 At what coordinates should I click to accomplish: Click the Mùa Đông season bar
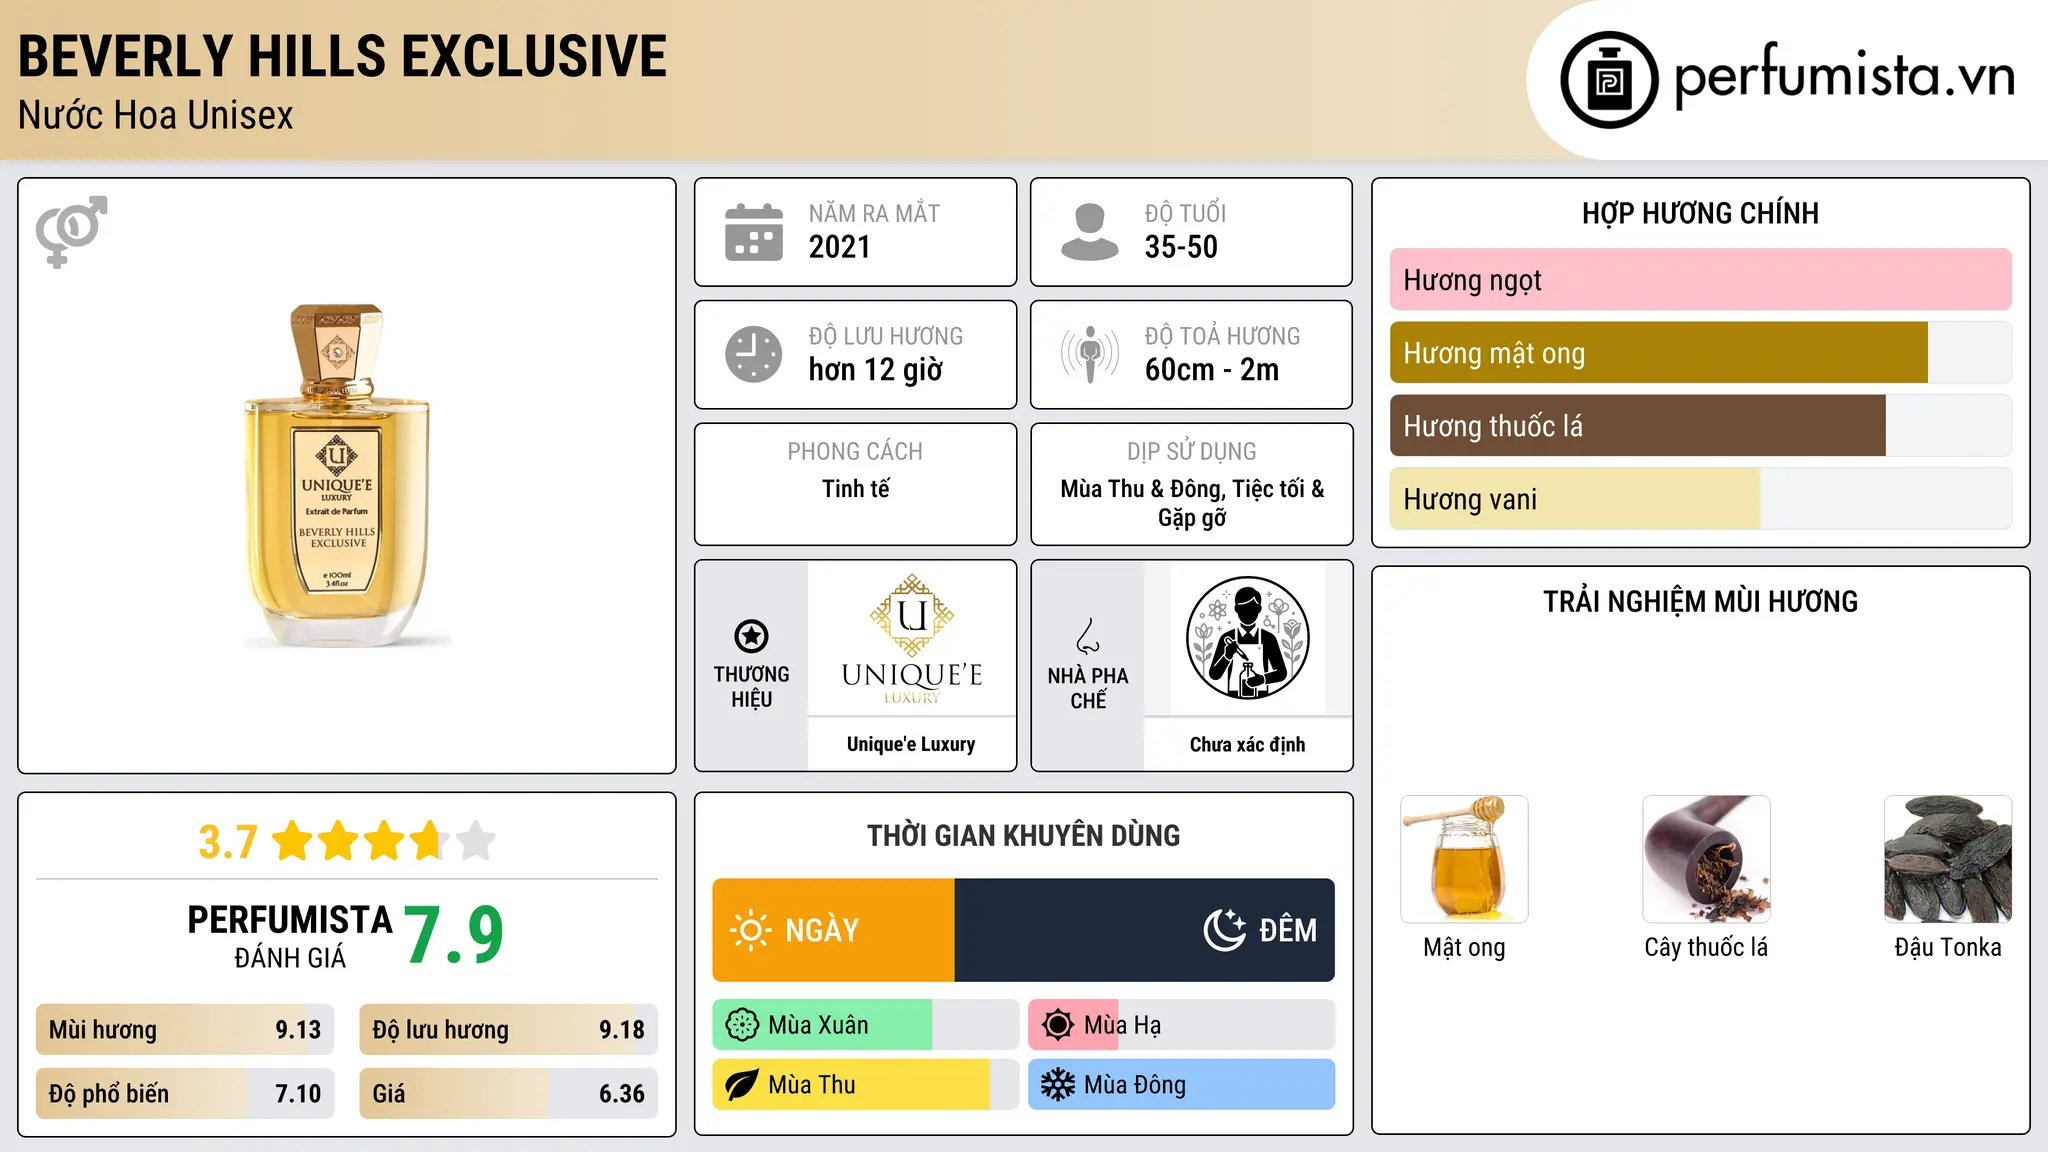(1182, 1085)
